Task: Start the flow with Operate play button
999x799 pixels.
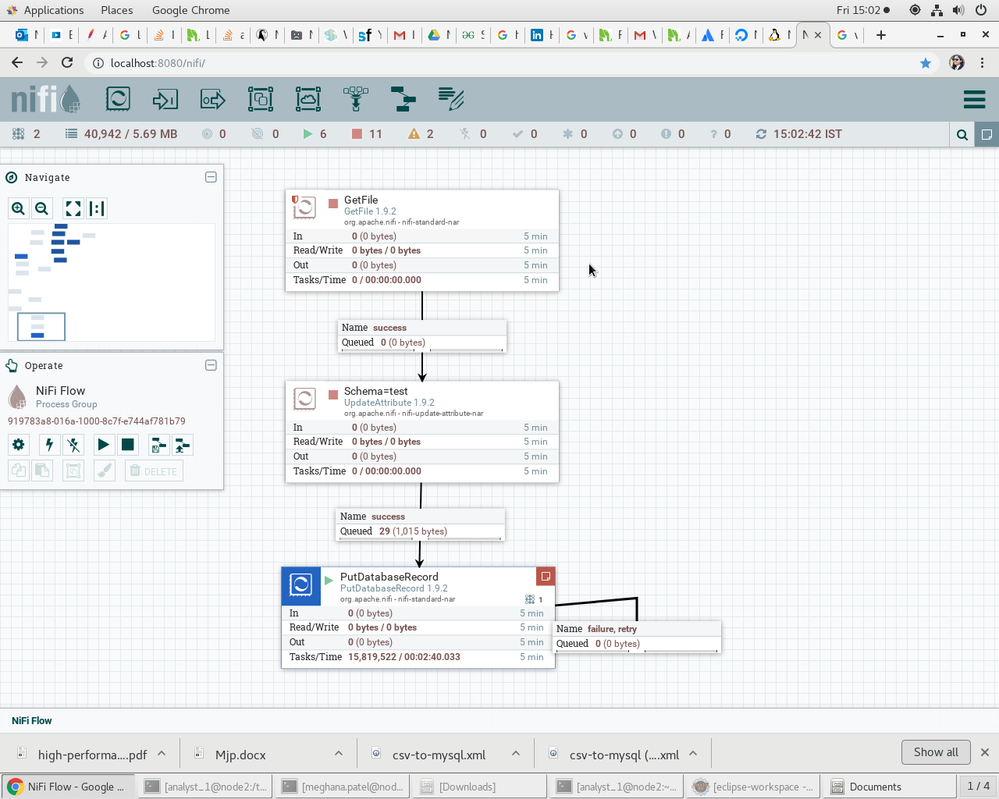Action: tap(103, 445)
